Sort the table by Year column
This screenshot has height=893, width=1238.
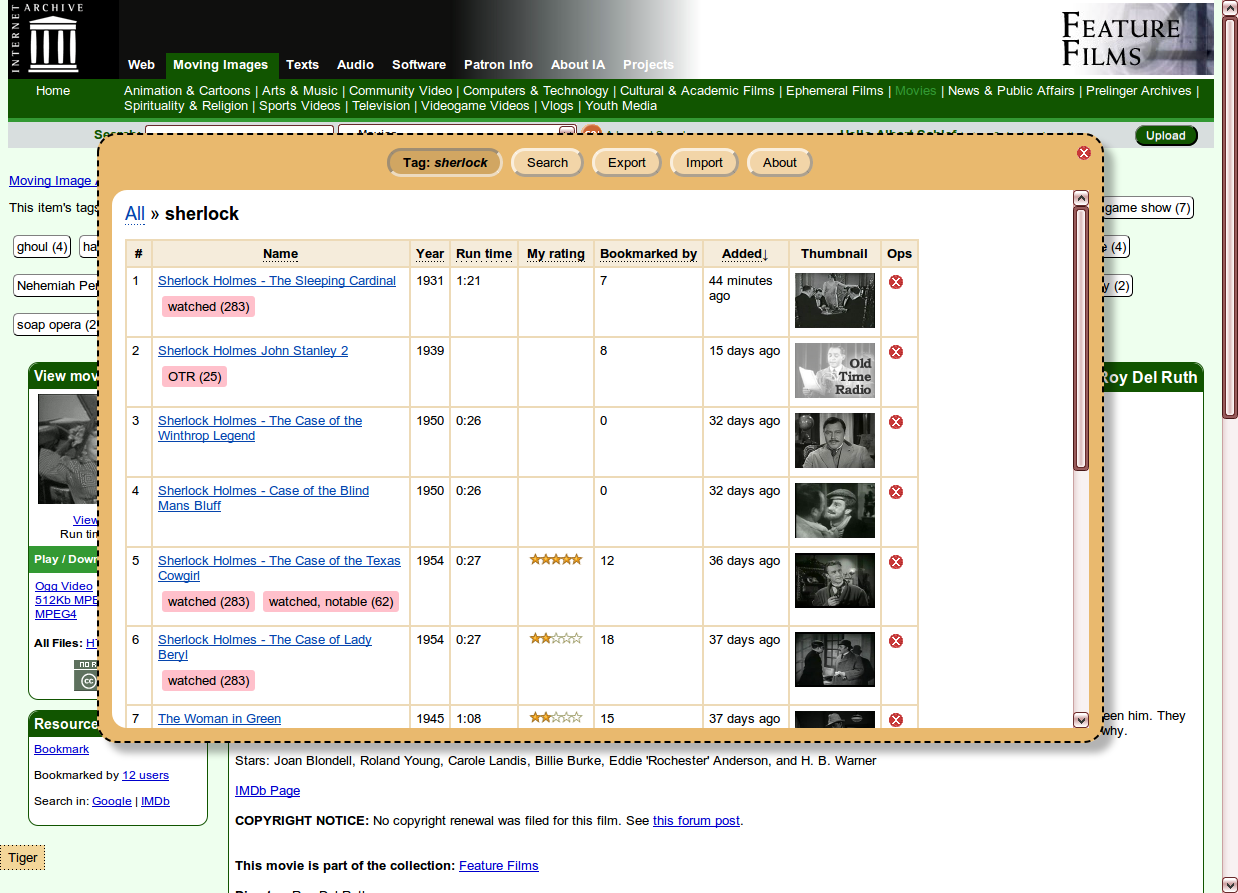coord(430,254)
